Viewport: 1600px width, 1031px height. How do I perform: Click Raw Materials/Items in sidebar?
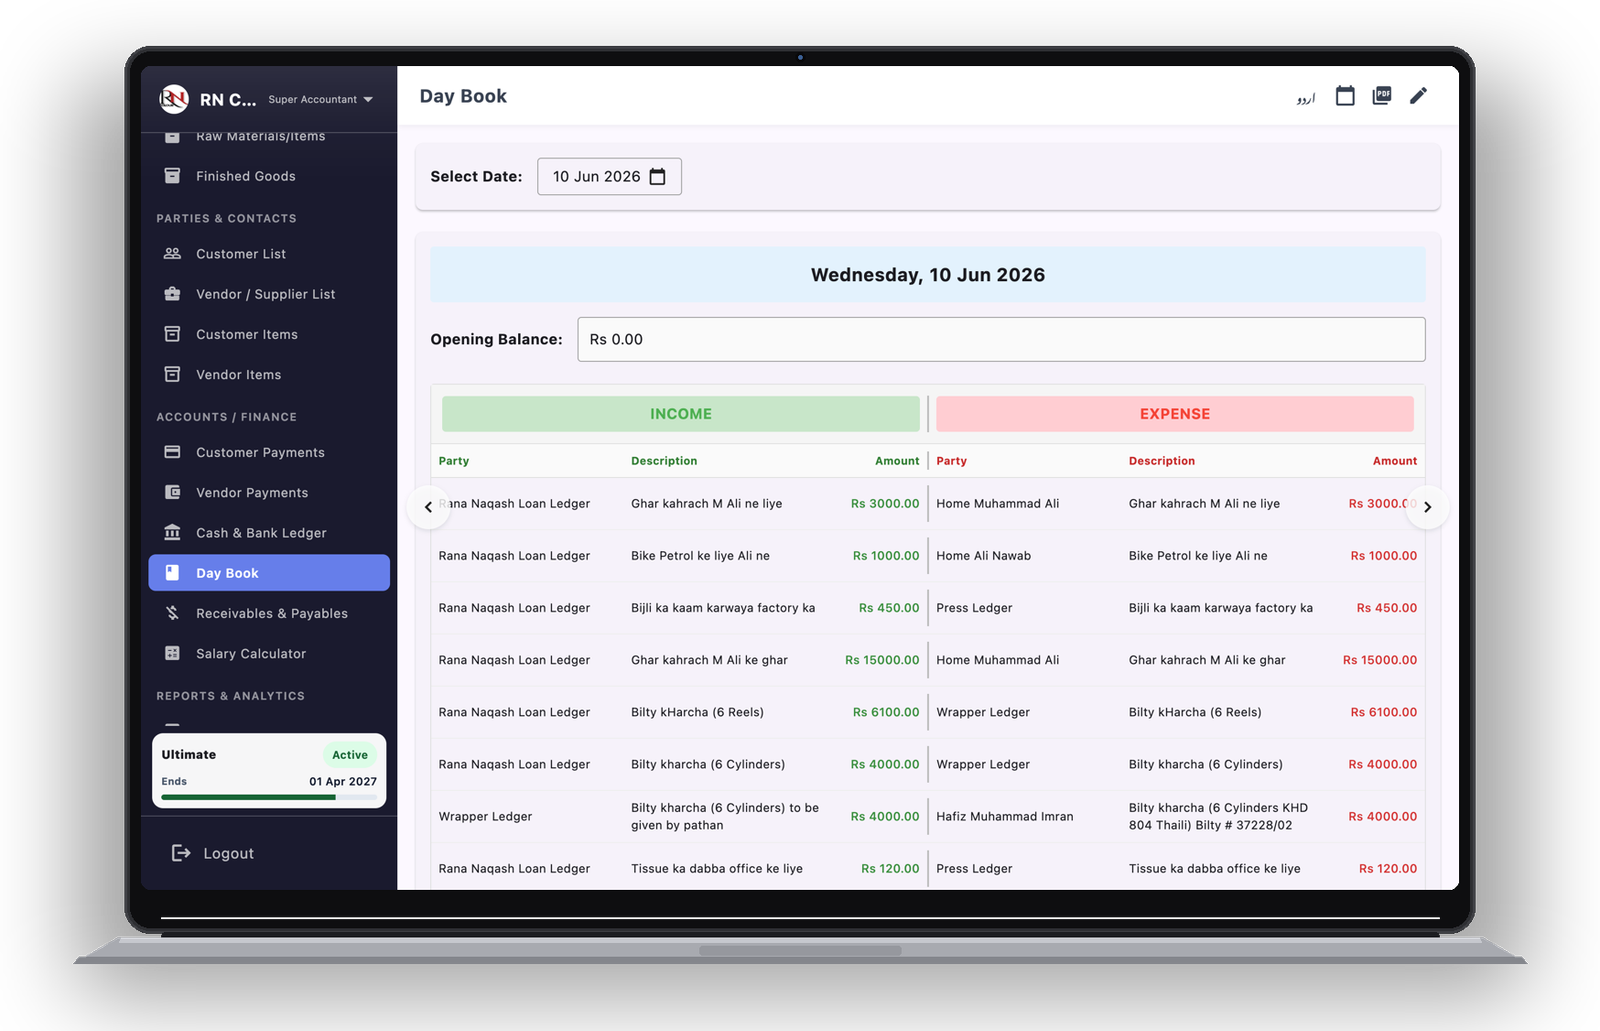click(260, 137)
